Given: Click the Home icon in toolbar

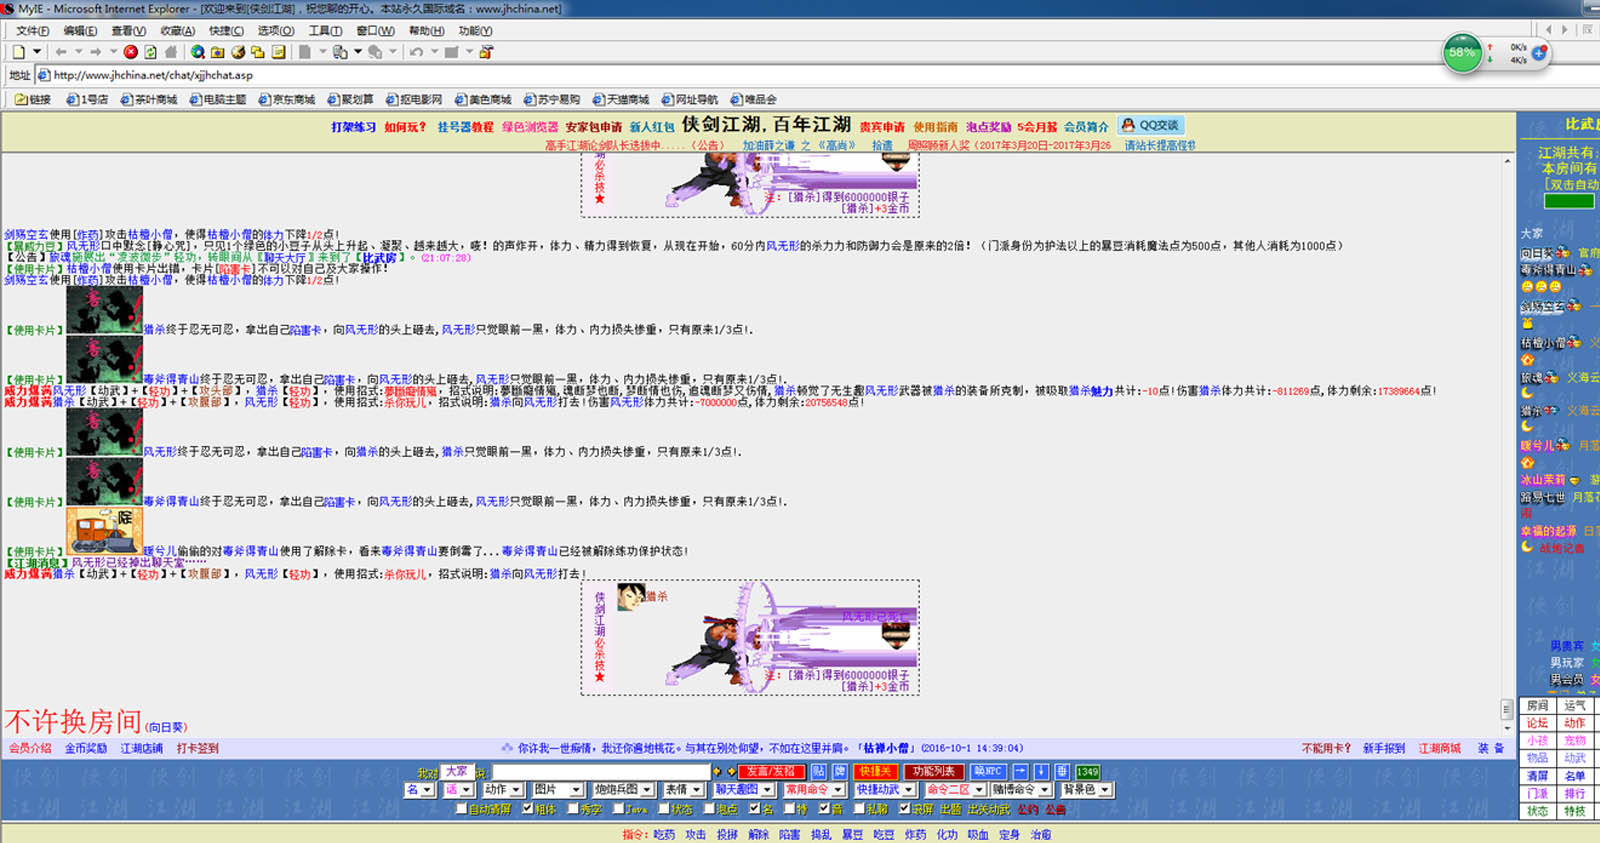Looking at the screenshot, I should [x=170, y=52].
